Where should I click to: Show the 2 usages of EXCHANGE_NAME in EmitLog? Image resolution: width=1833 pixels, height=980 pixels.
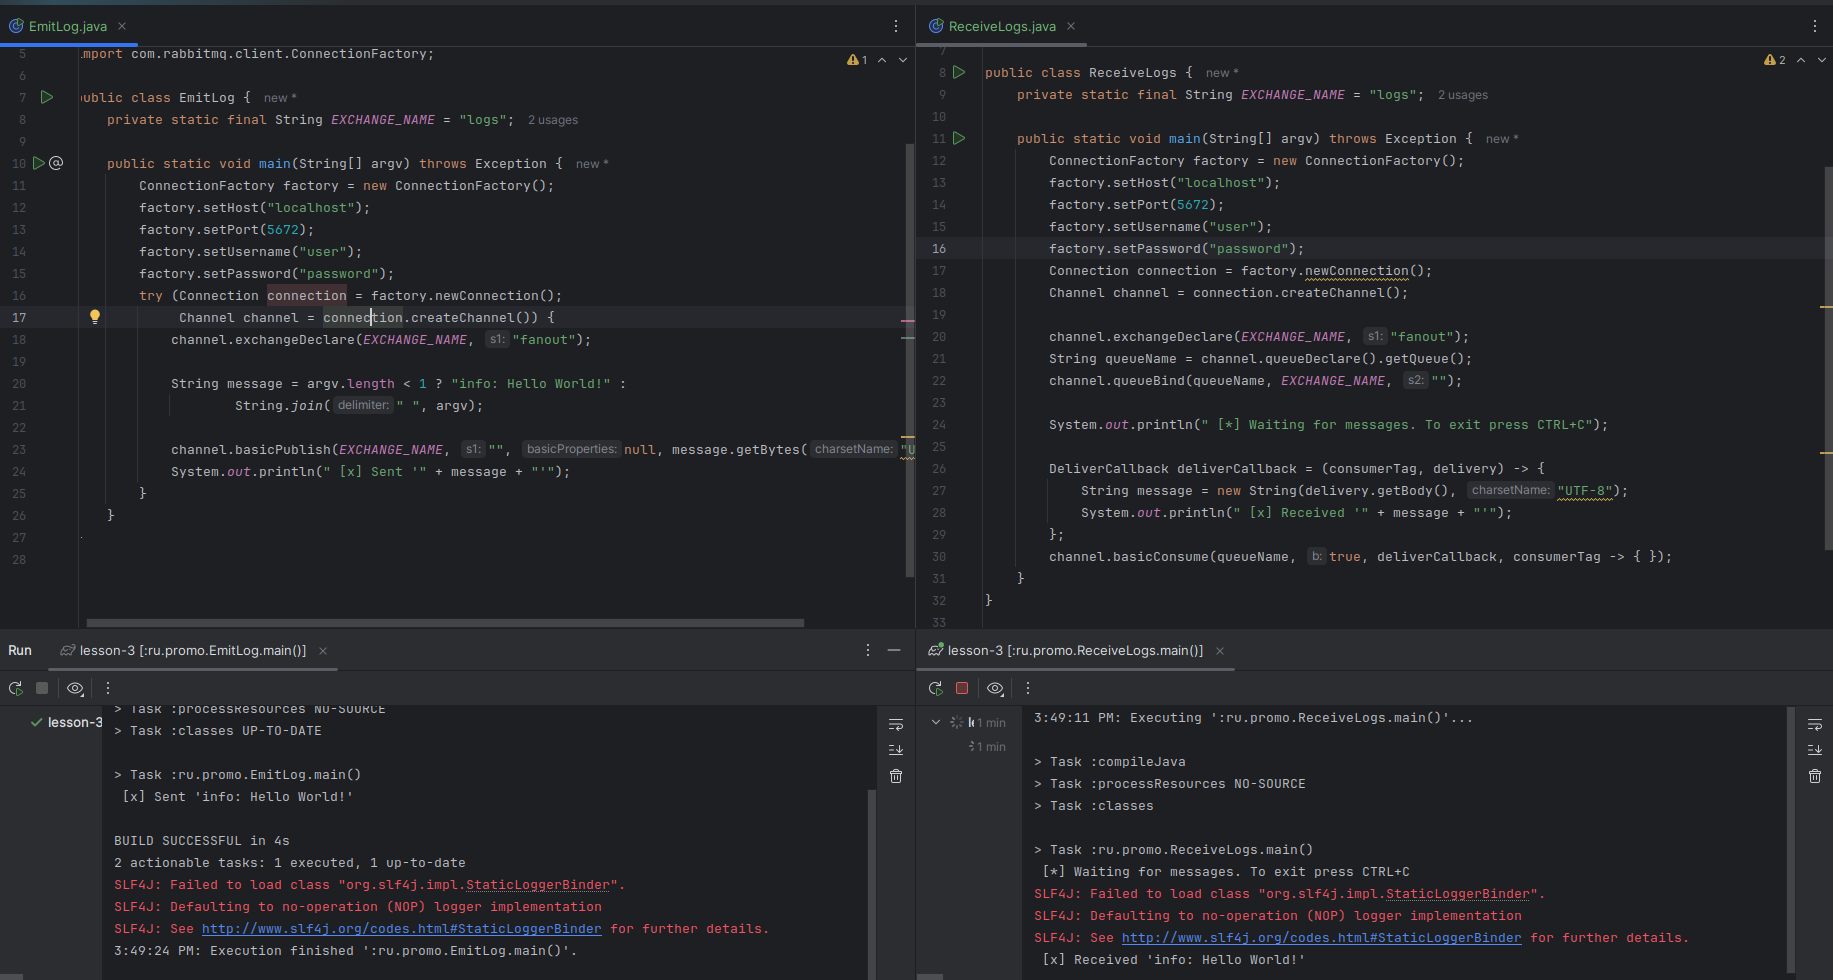553,120
